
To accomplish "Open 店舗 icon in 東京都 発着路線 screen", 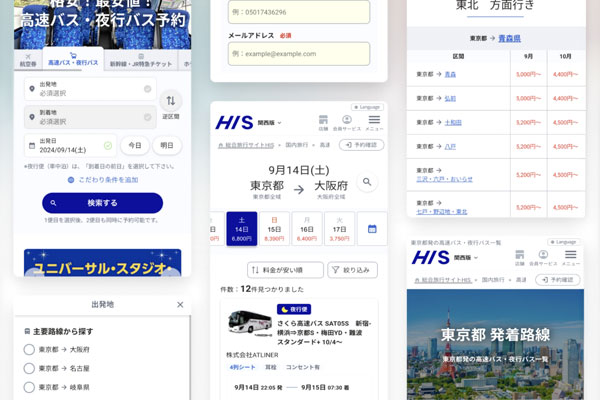I will point(520,255).
